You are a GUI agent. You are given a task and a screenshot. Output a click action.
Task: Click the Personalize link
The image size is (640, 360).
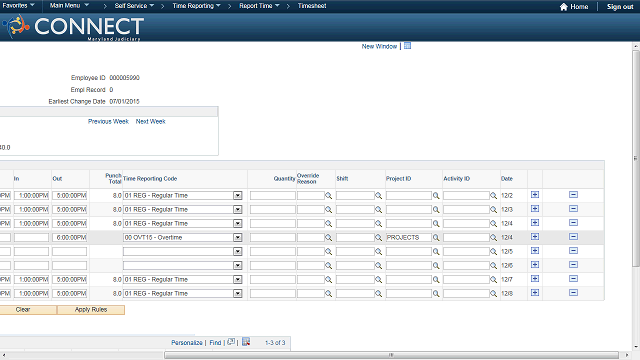point(187,343)
